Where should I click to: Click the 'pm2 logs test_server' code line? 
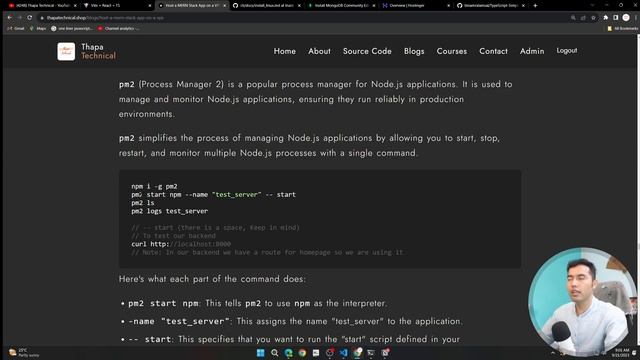(x=169, y=211)
